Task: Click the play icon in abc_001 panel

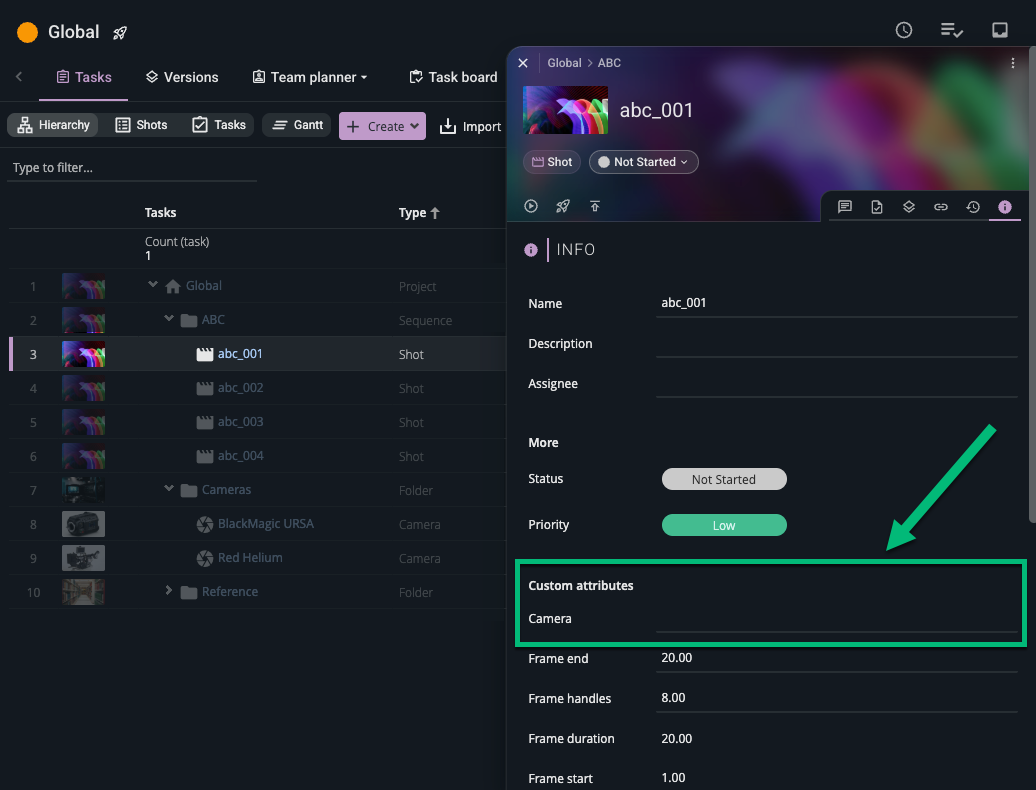Action: tap(531, 206)
